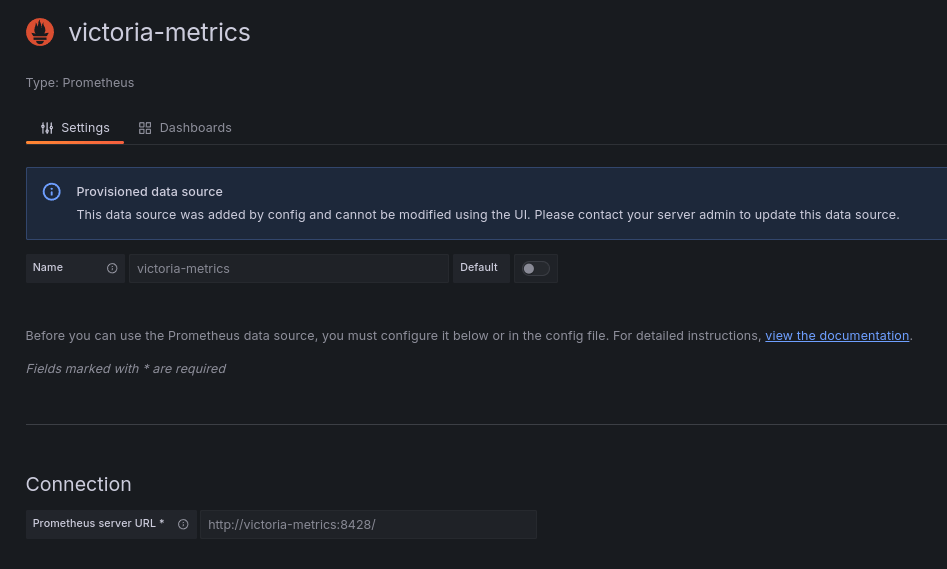Click the Connection section heading
This screenshot has width=947, height=569.
coord(78,484)
